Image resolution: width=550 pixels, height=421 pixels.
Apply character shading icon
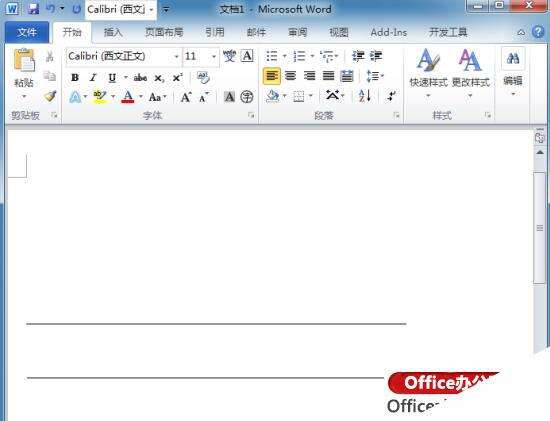coord(229,97)
